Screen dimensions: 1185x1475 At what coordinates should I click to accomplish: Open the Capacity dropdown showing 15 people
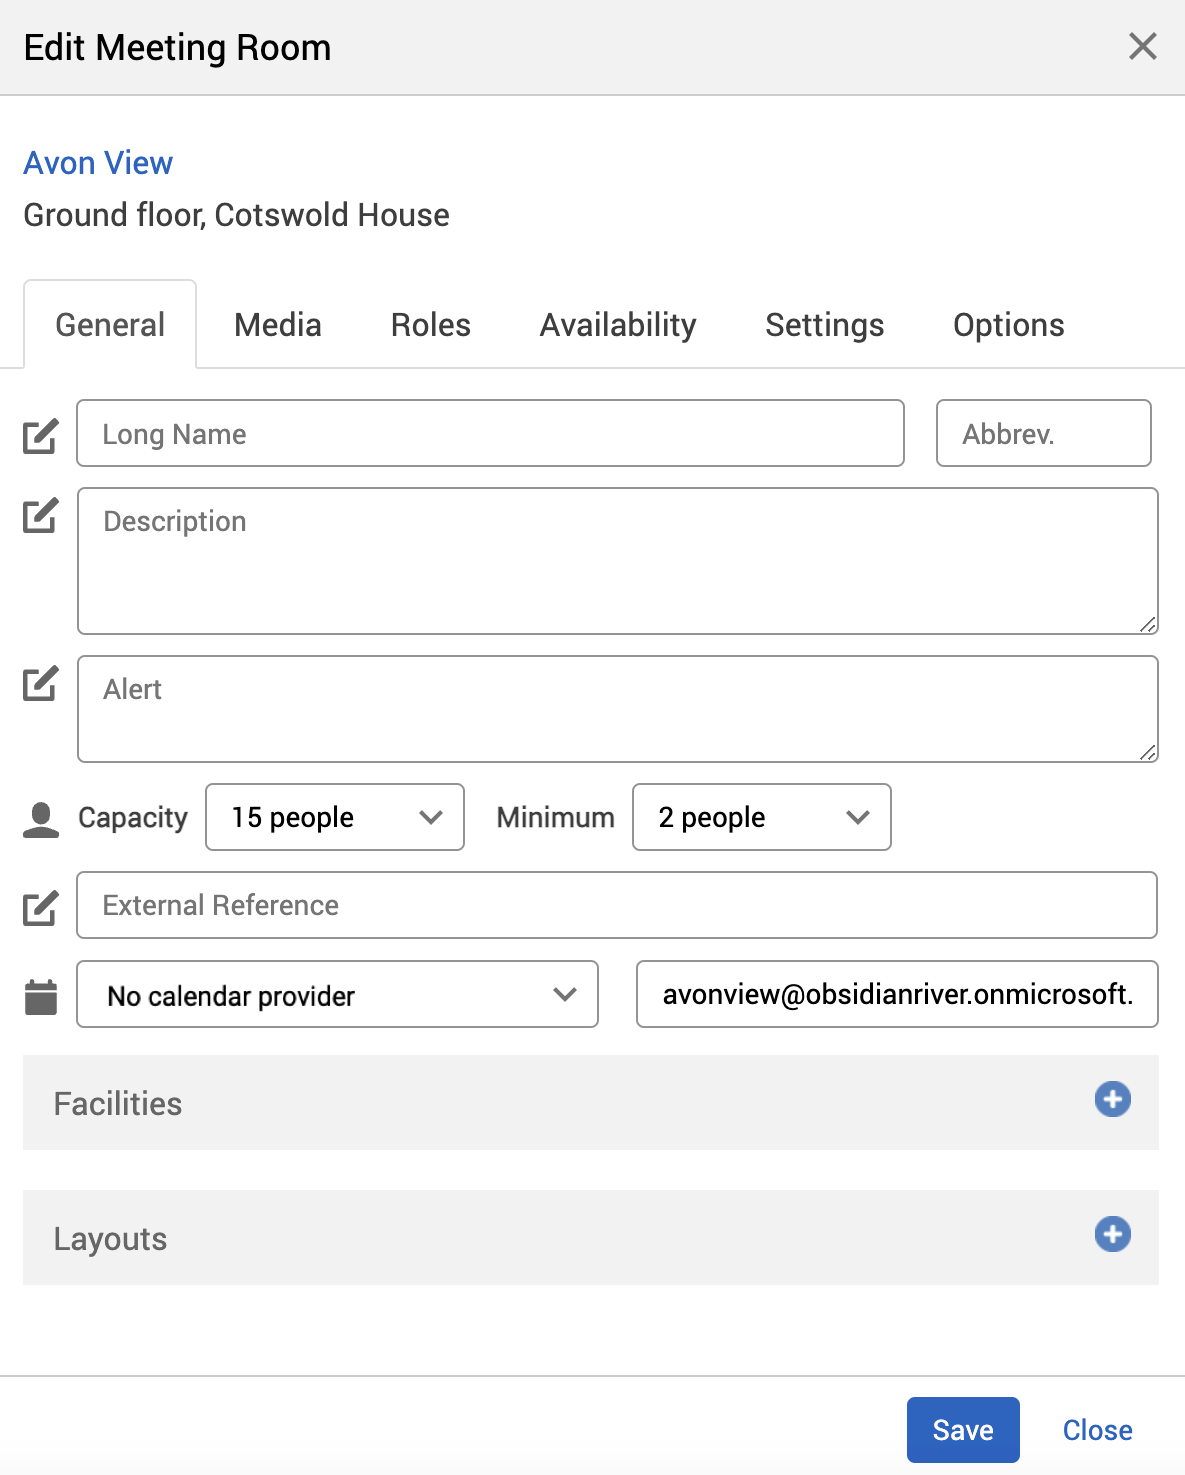[x=335, y=817]
